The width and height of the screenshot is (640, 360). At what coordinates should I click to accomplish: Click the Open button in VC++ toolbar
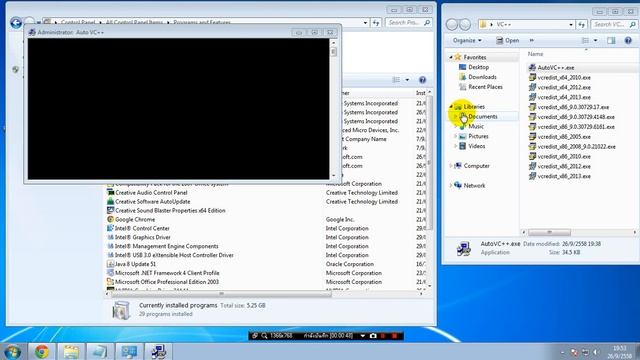click(507, 40)
